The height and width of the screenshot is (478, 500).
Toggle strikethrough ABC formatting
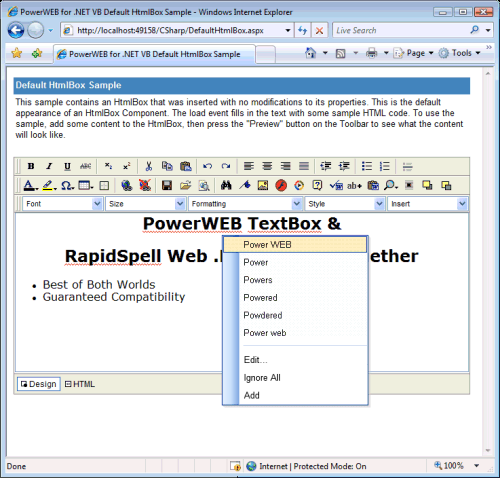pos(86,166)
